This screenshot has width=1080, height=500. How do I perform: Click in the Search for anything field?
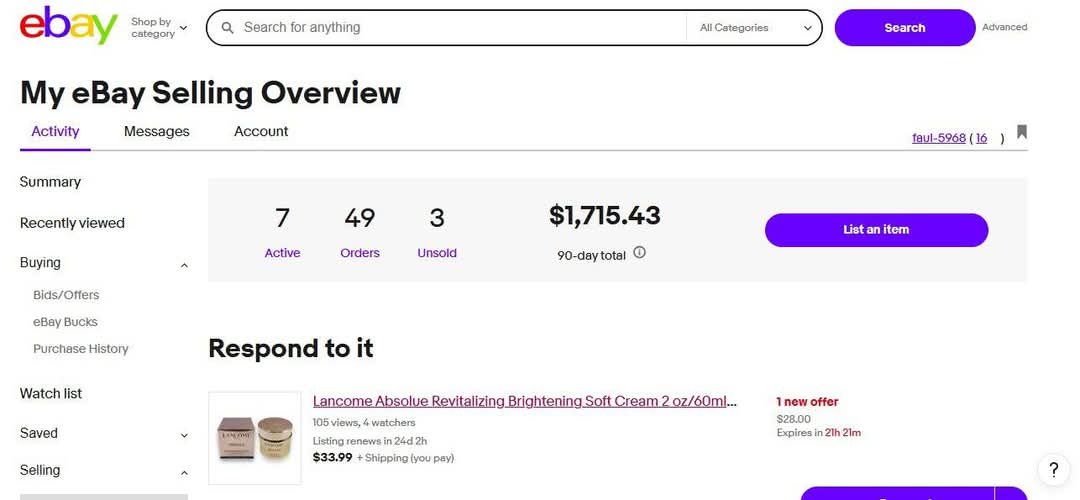461,28
